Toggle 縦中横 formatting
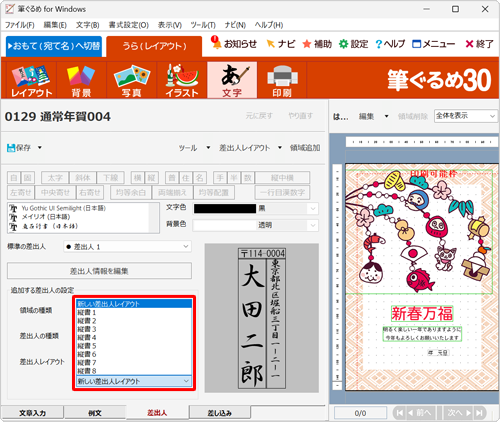The image size is (500, 422). (282, 178)
